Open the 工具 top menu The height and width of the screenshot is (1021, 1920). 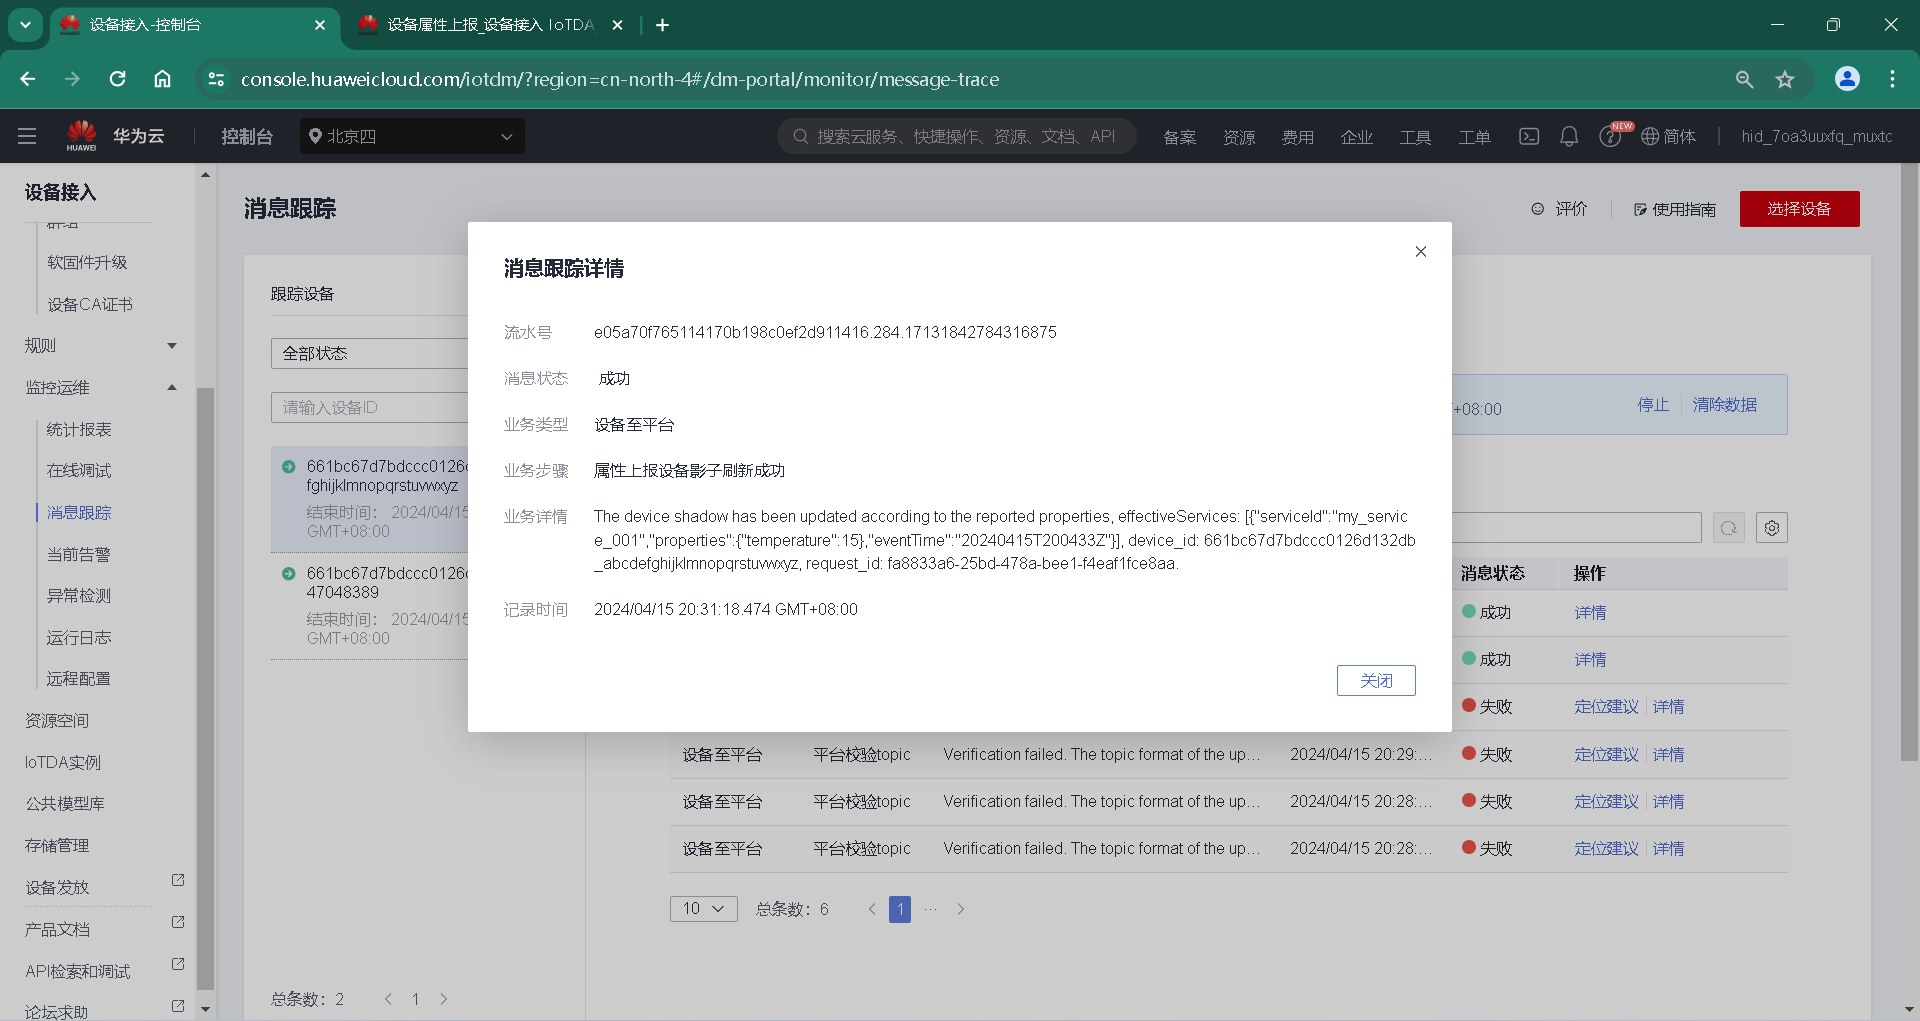pos(1415,137)
